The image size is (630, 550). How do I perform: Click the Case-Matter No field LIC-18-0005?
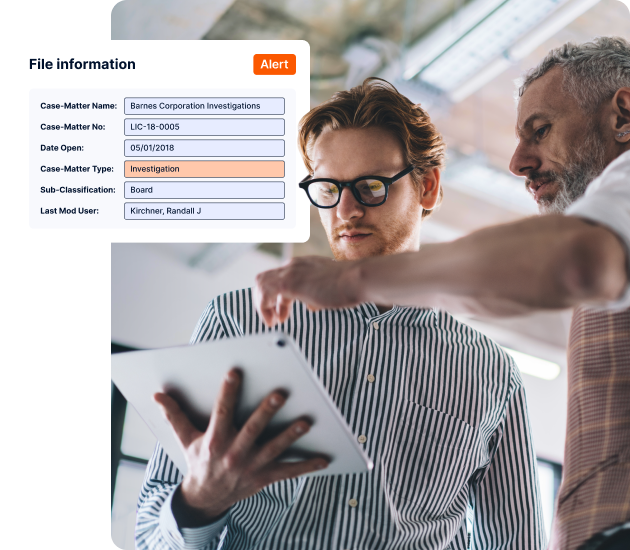204,127
